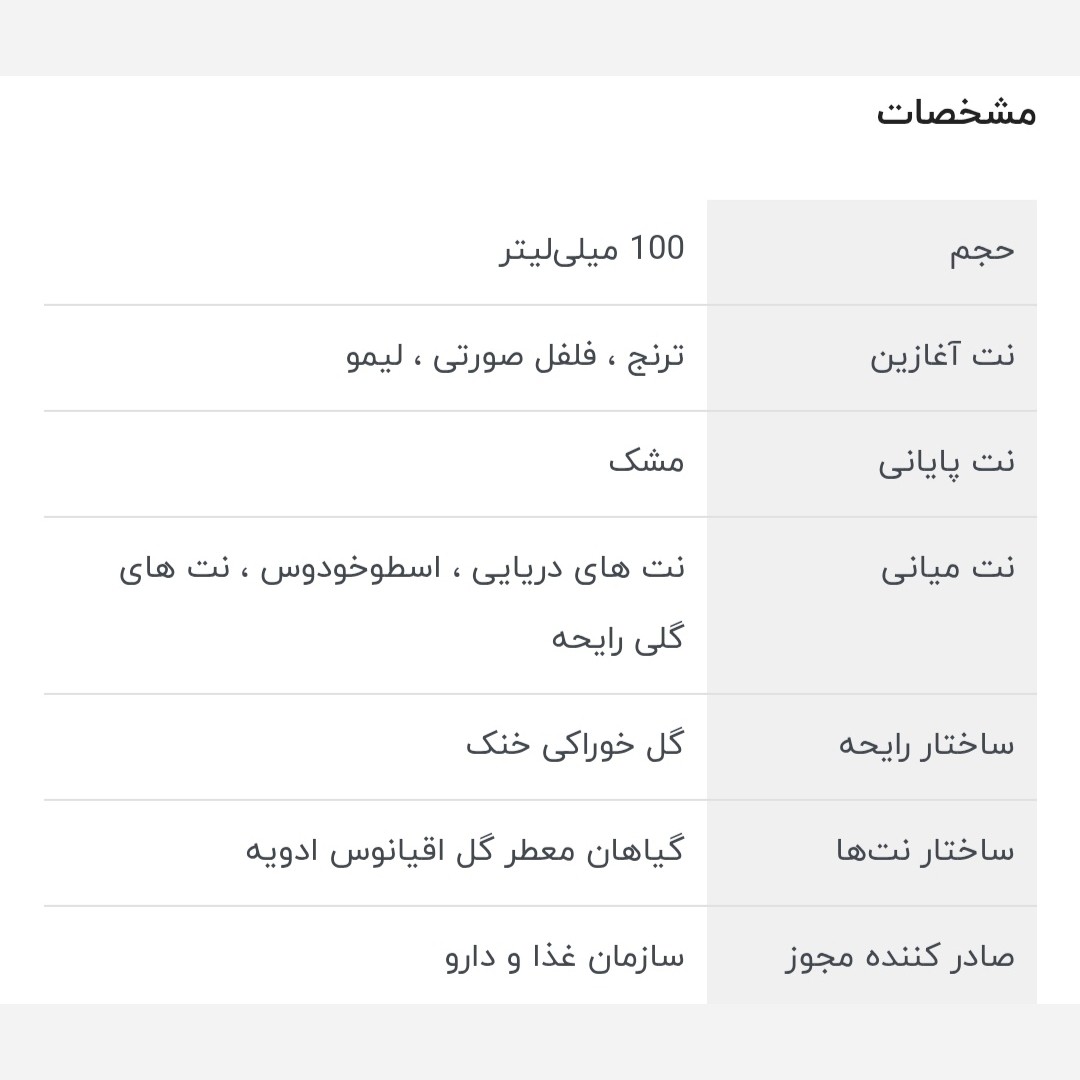Select the ساختار رایحه label

coord(926,745)
